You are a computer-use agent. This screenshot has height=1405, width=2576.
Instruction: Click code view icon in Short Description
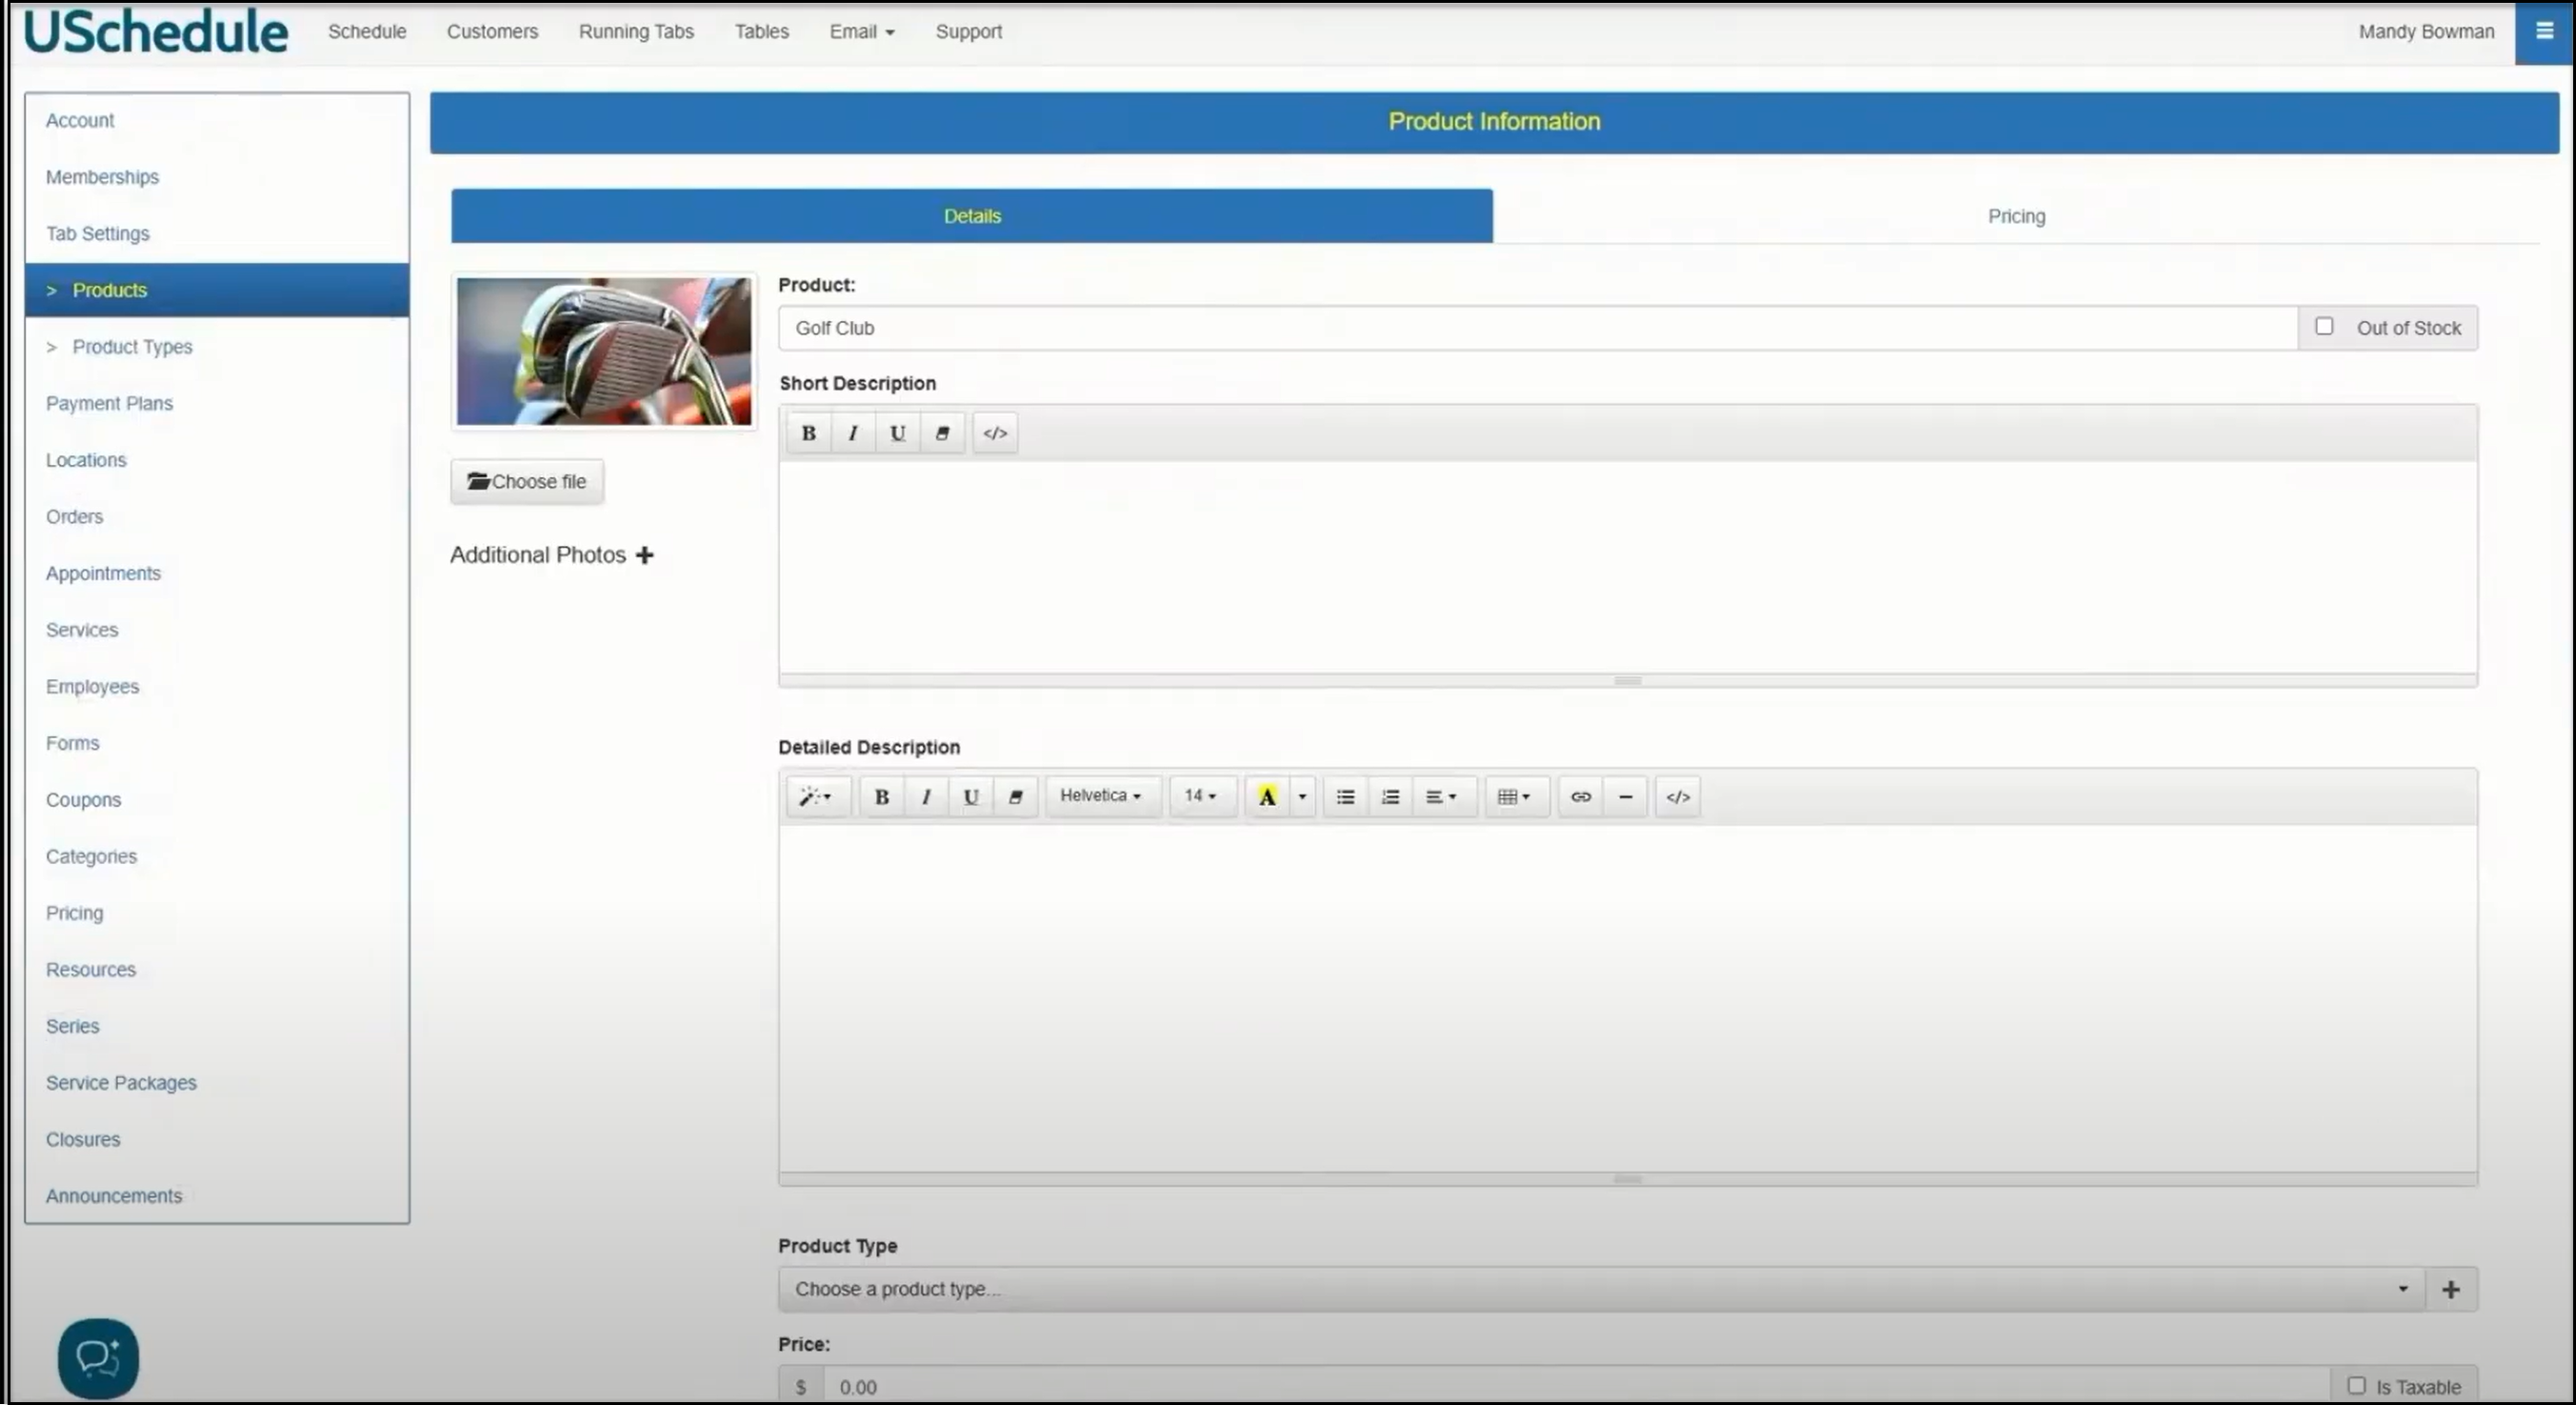(x=994, y=433)
